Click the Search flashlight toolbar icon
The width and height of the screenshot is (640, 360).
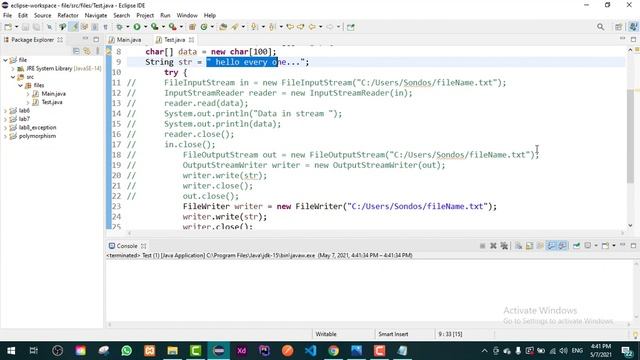(235, 27)
